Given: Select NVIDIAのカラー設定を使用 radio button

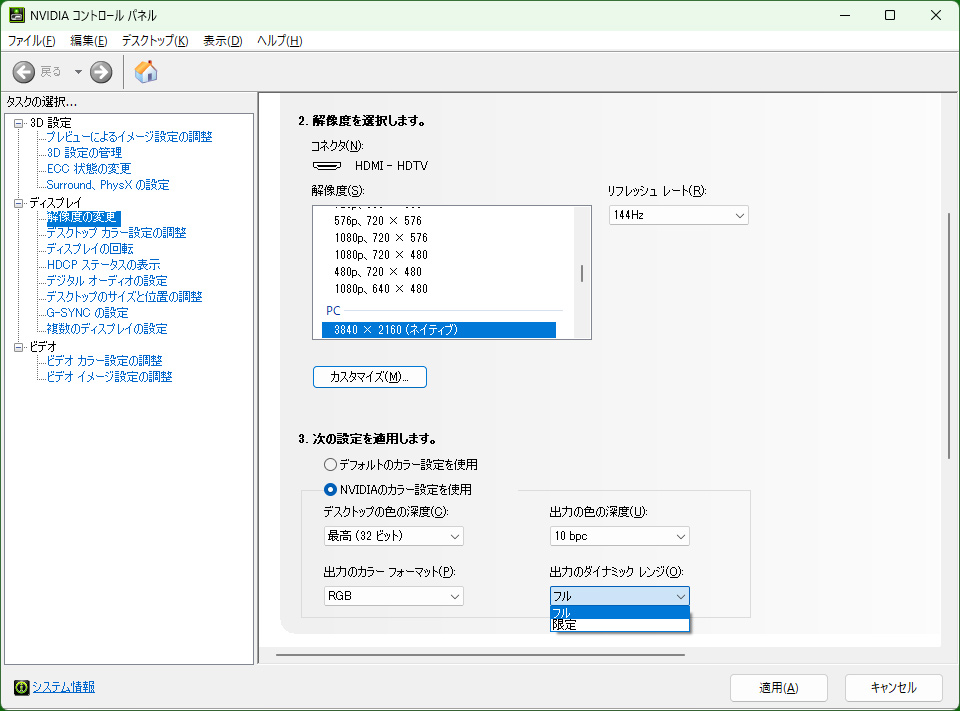Looking at the screenshot, I should [x=331, y=489].
